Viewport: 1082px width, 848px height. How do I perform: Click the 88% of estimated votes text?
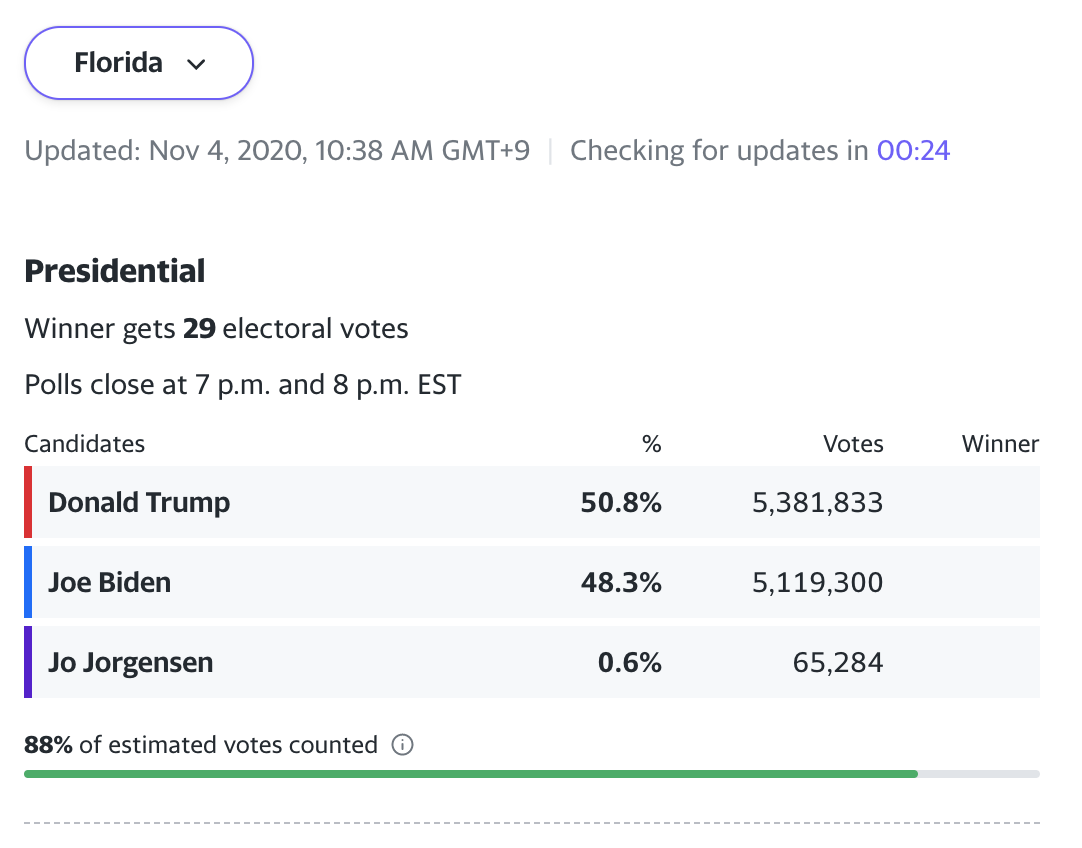pos(201,745)
